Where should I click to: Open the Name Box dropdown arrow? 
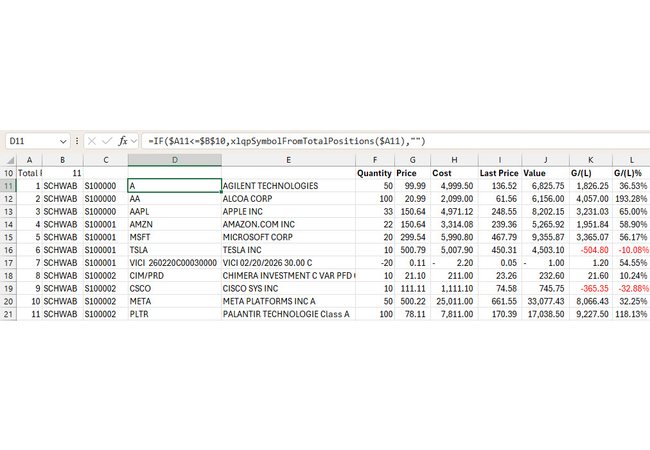click(63, 141)
